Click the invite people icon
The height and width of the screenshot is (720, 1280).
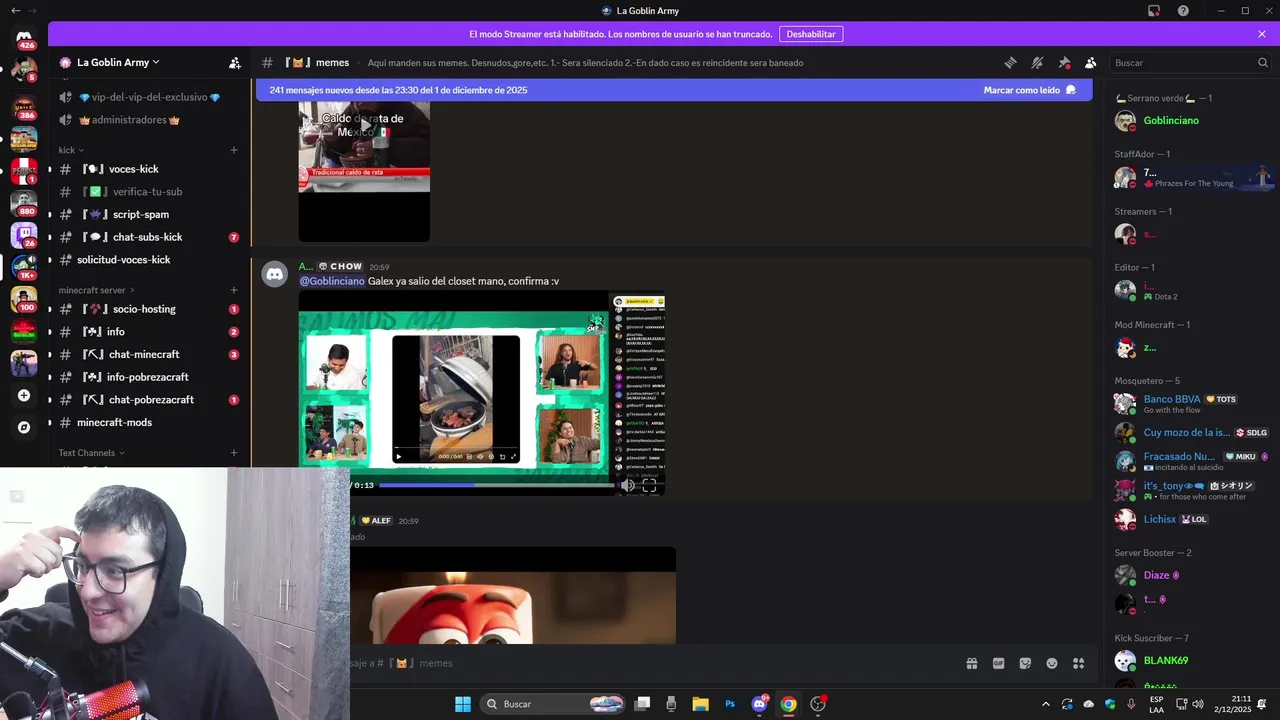point(234,62)
